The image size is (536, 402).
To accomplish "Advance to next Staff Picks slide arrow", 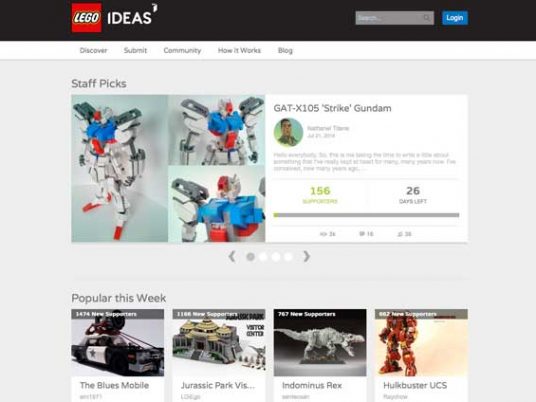I will tap(307, 256).
